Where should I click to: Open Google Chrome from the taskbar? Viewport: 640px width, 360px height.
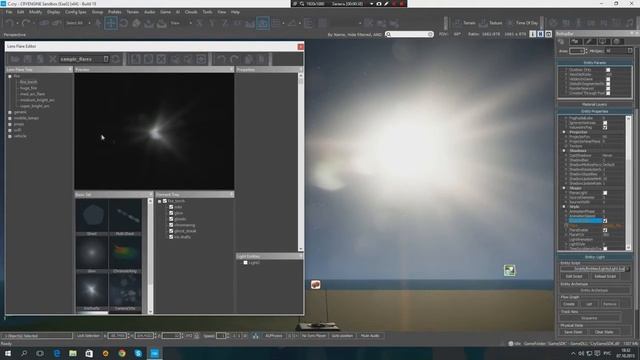(122, 353)
